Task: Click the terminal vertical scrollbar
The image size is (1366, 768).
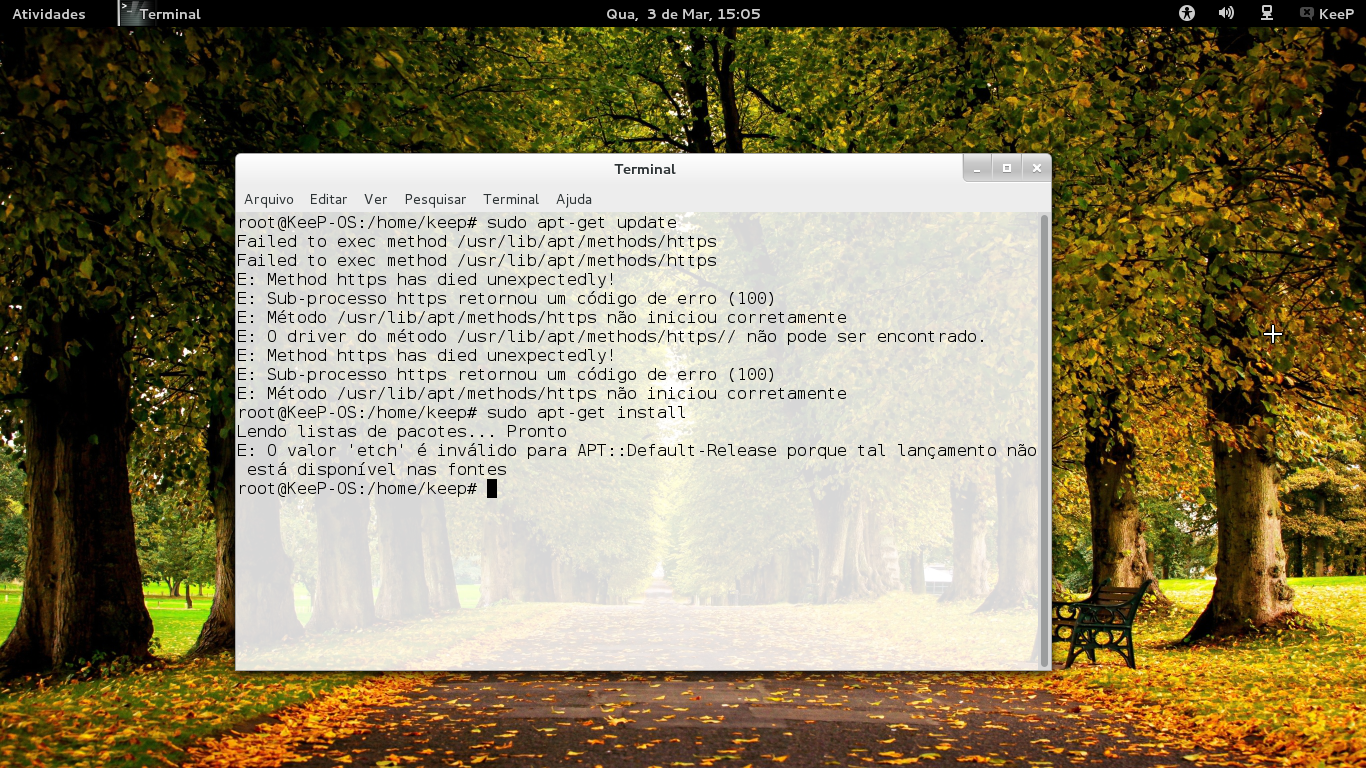Action: [1045, 440]
